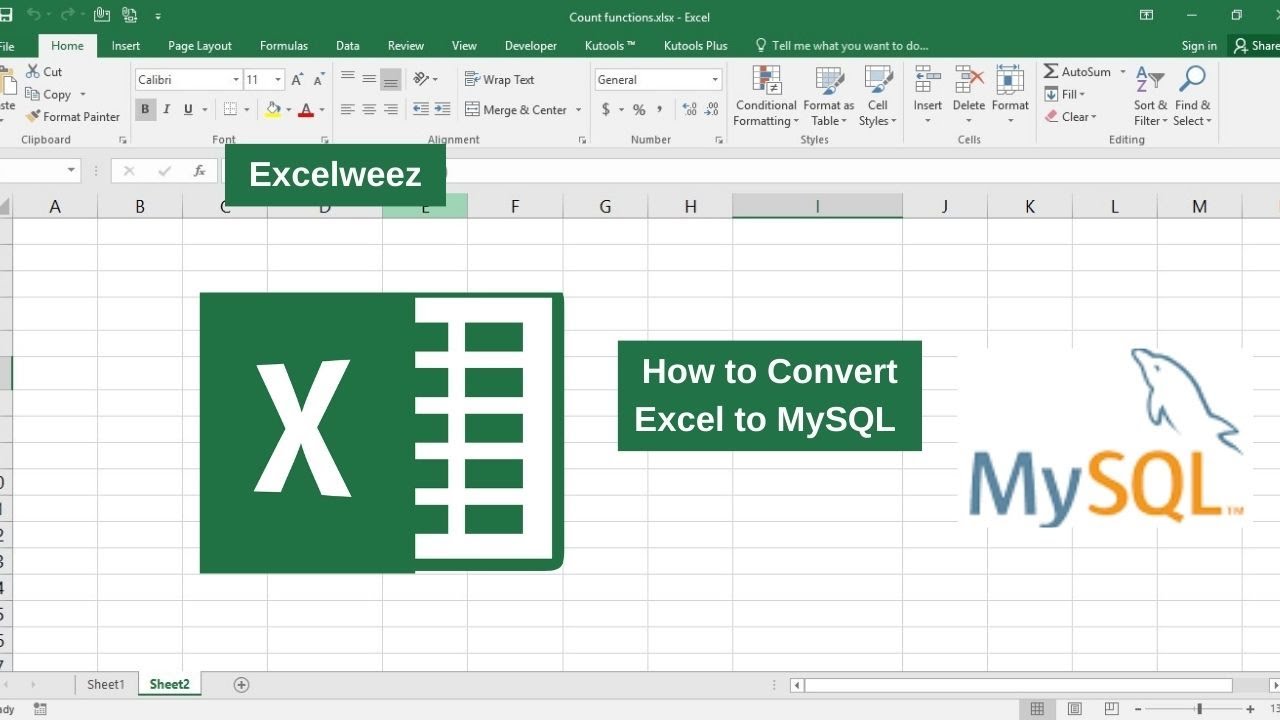1280x720 pixels.
Task: Click the Sign in link
Action: [x=1199, y=46]
